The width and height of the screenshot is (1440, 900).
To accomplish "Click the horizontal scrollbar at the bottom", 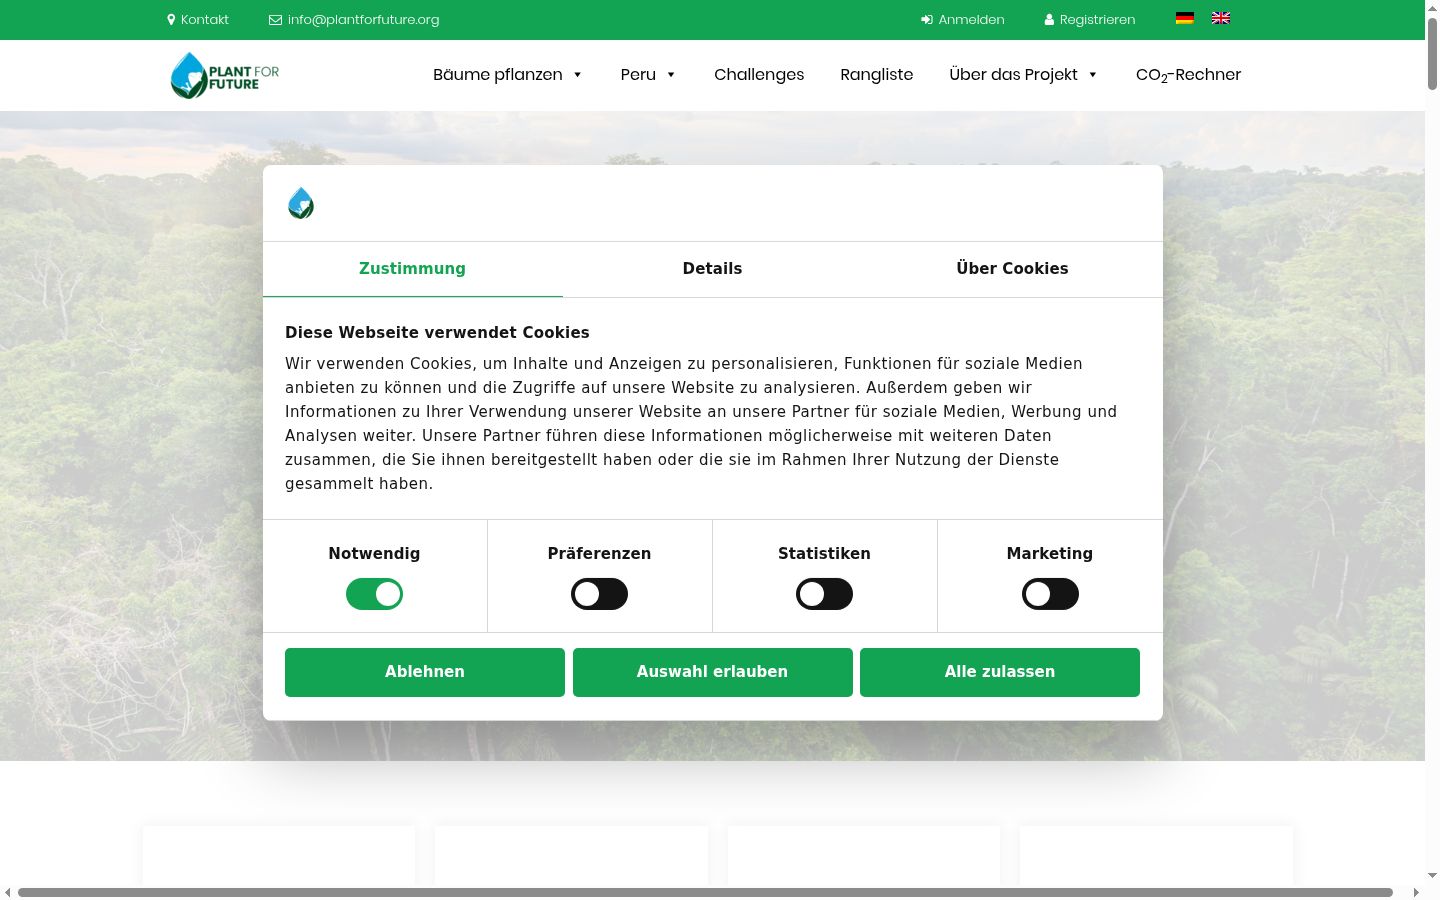I will (705, 892).
